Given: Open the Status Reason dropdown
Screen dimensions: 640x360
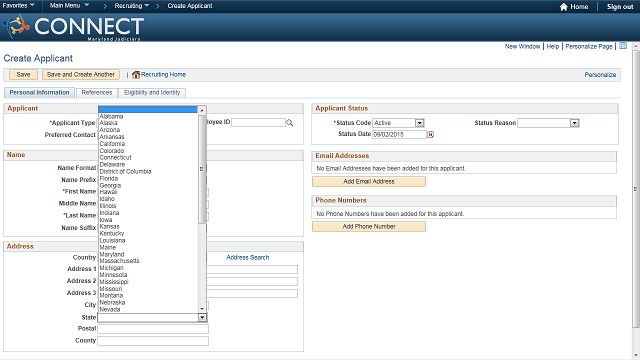Looking at the screenshot, I should coord(575,123).
